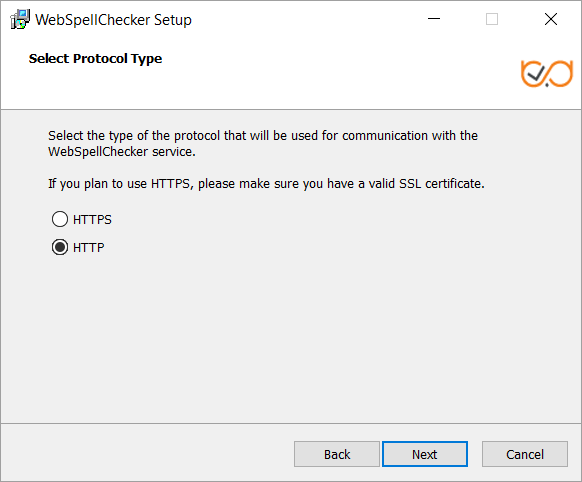
Task: Go to the previous step with Back
Action: click(x=337, y=454)
